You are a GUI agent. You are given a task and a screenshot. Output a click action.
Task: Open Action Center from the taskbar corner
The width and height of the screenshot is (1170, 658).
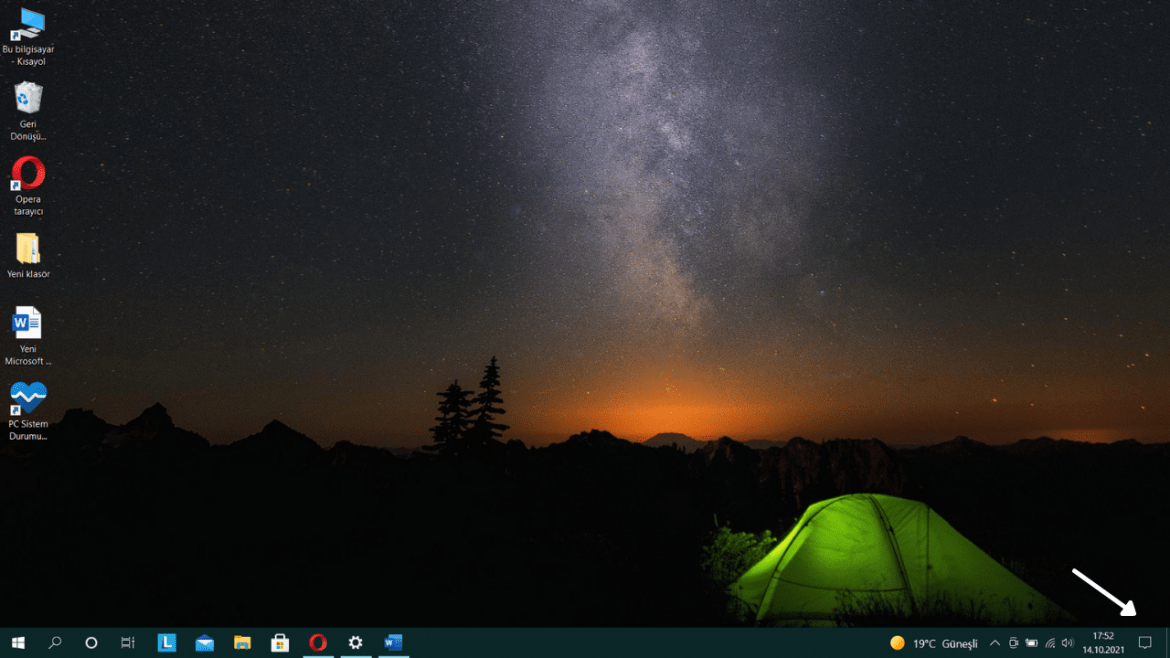(1146, 643)
